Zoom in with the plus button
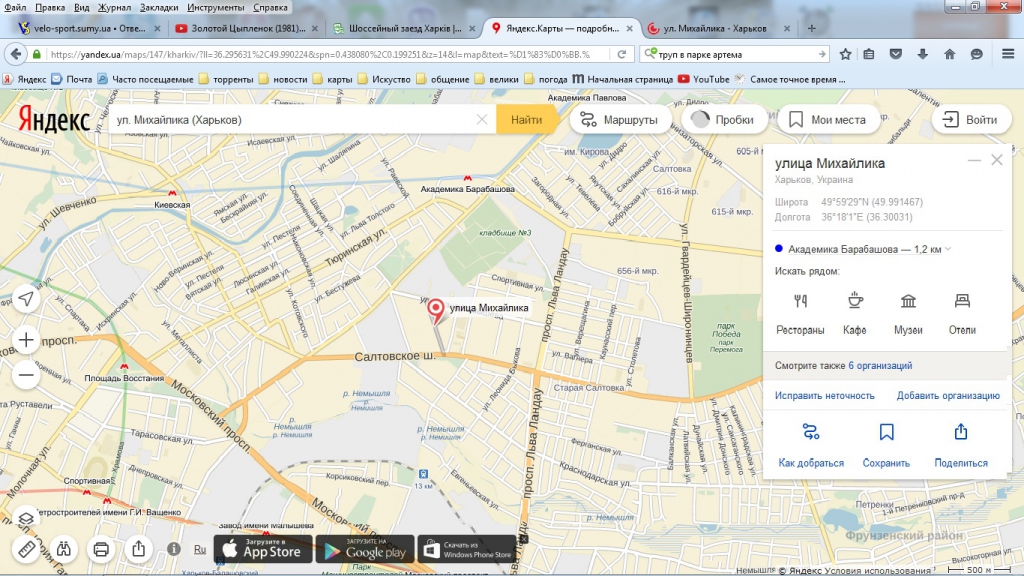 tap(26, 338)
